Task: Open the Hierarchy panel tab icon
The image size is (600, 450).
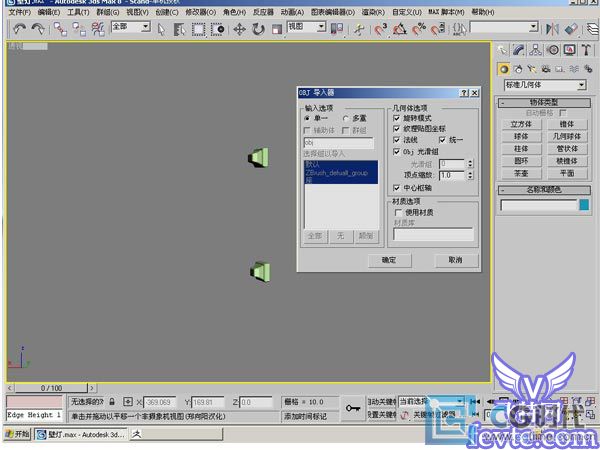Action: coord(536,50)
